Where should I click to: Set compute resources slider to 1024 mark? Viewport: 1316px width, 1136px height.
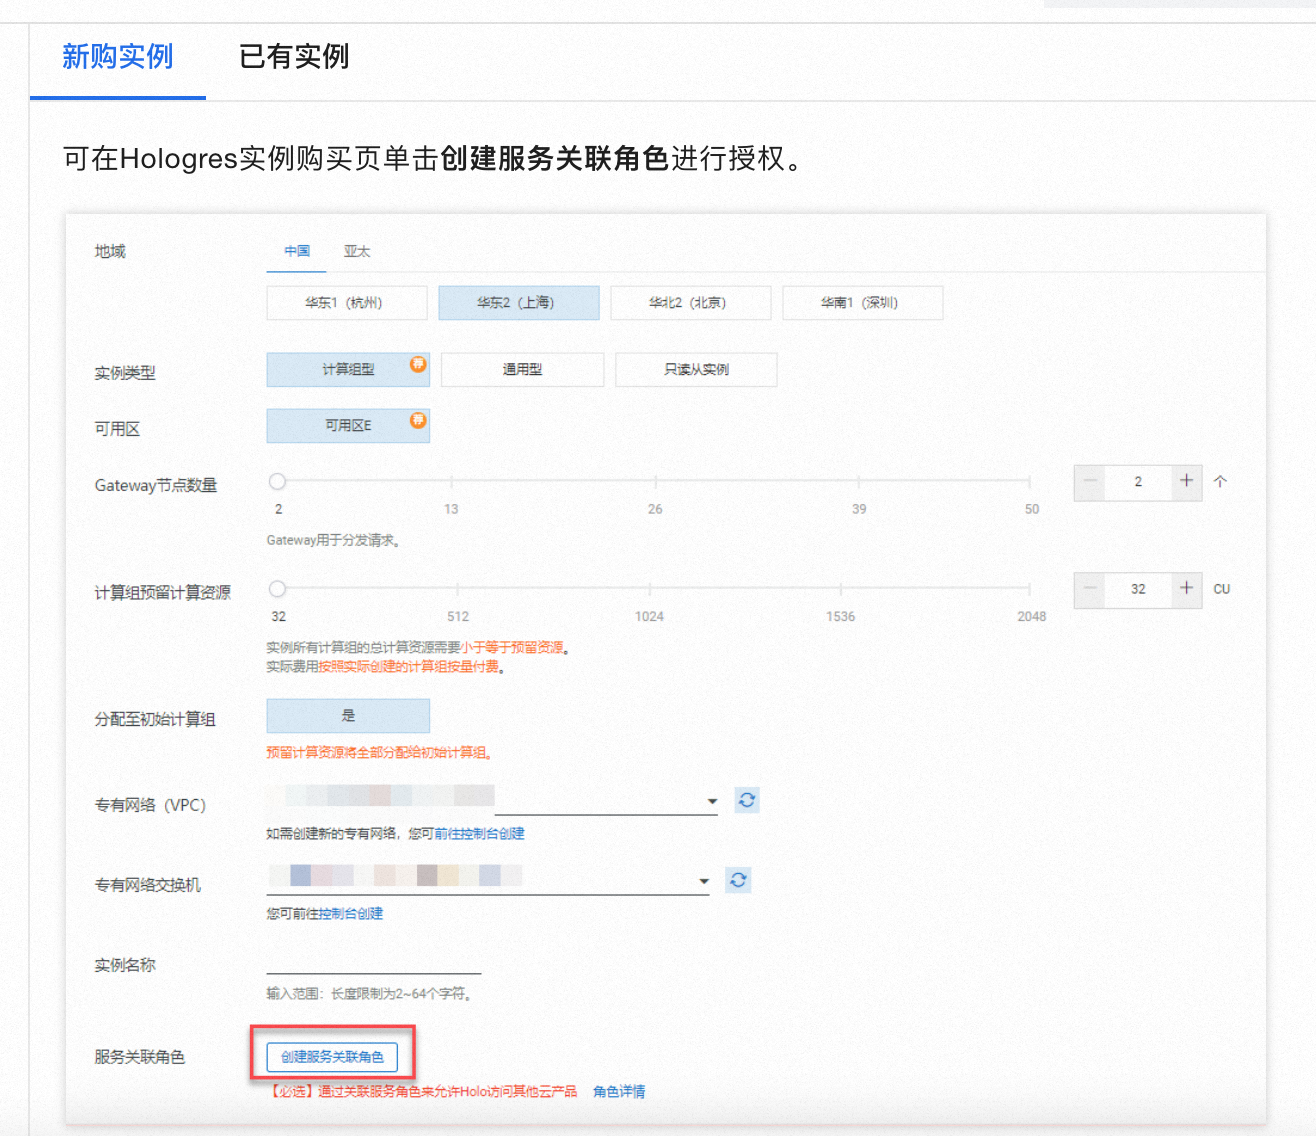click(649, 588)
